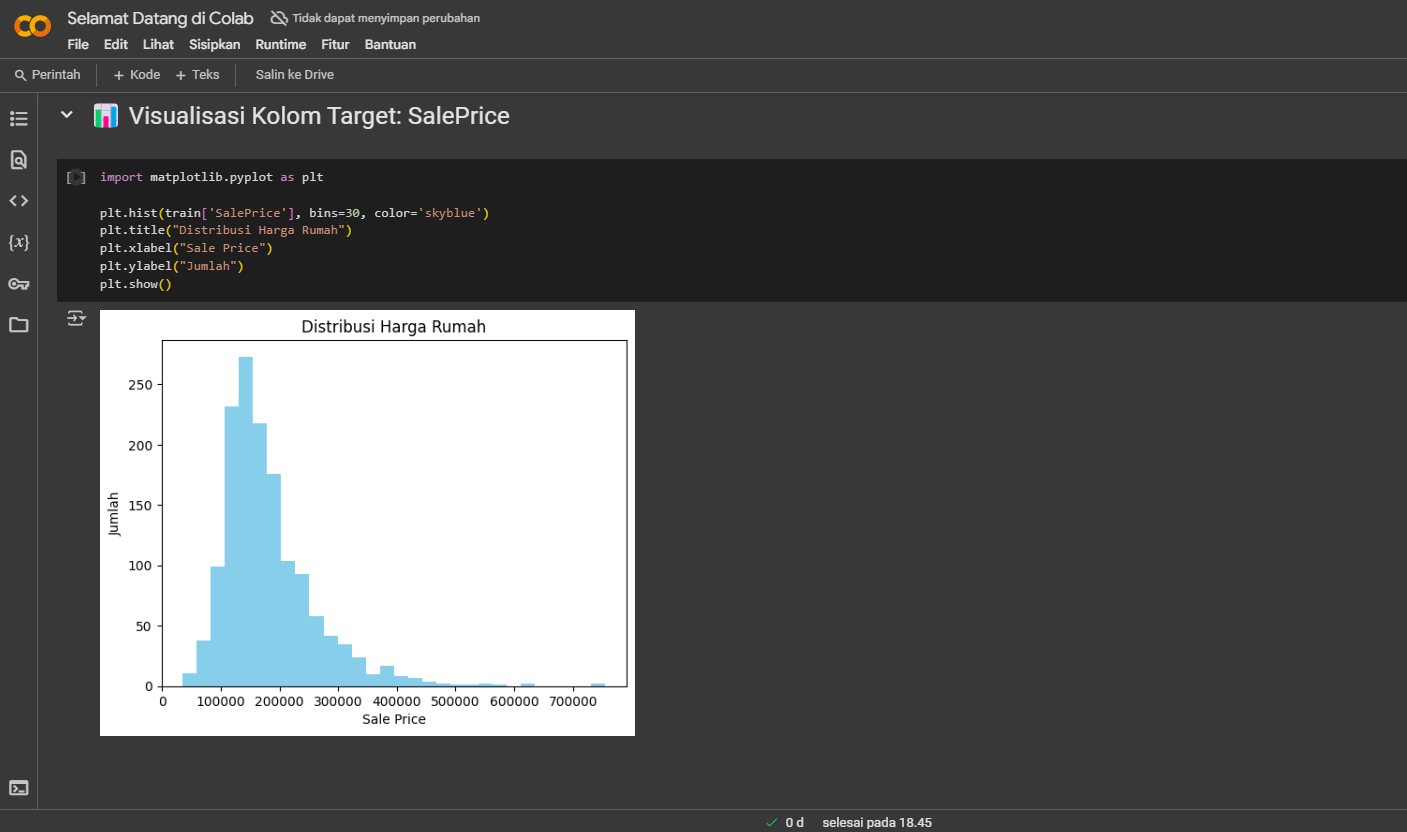Click the Jumlah y-axis label
The width and height of the screenshot is (1407, 832).
point(114,514)
